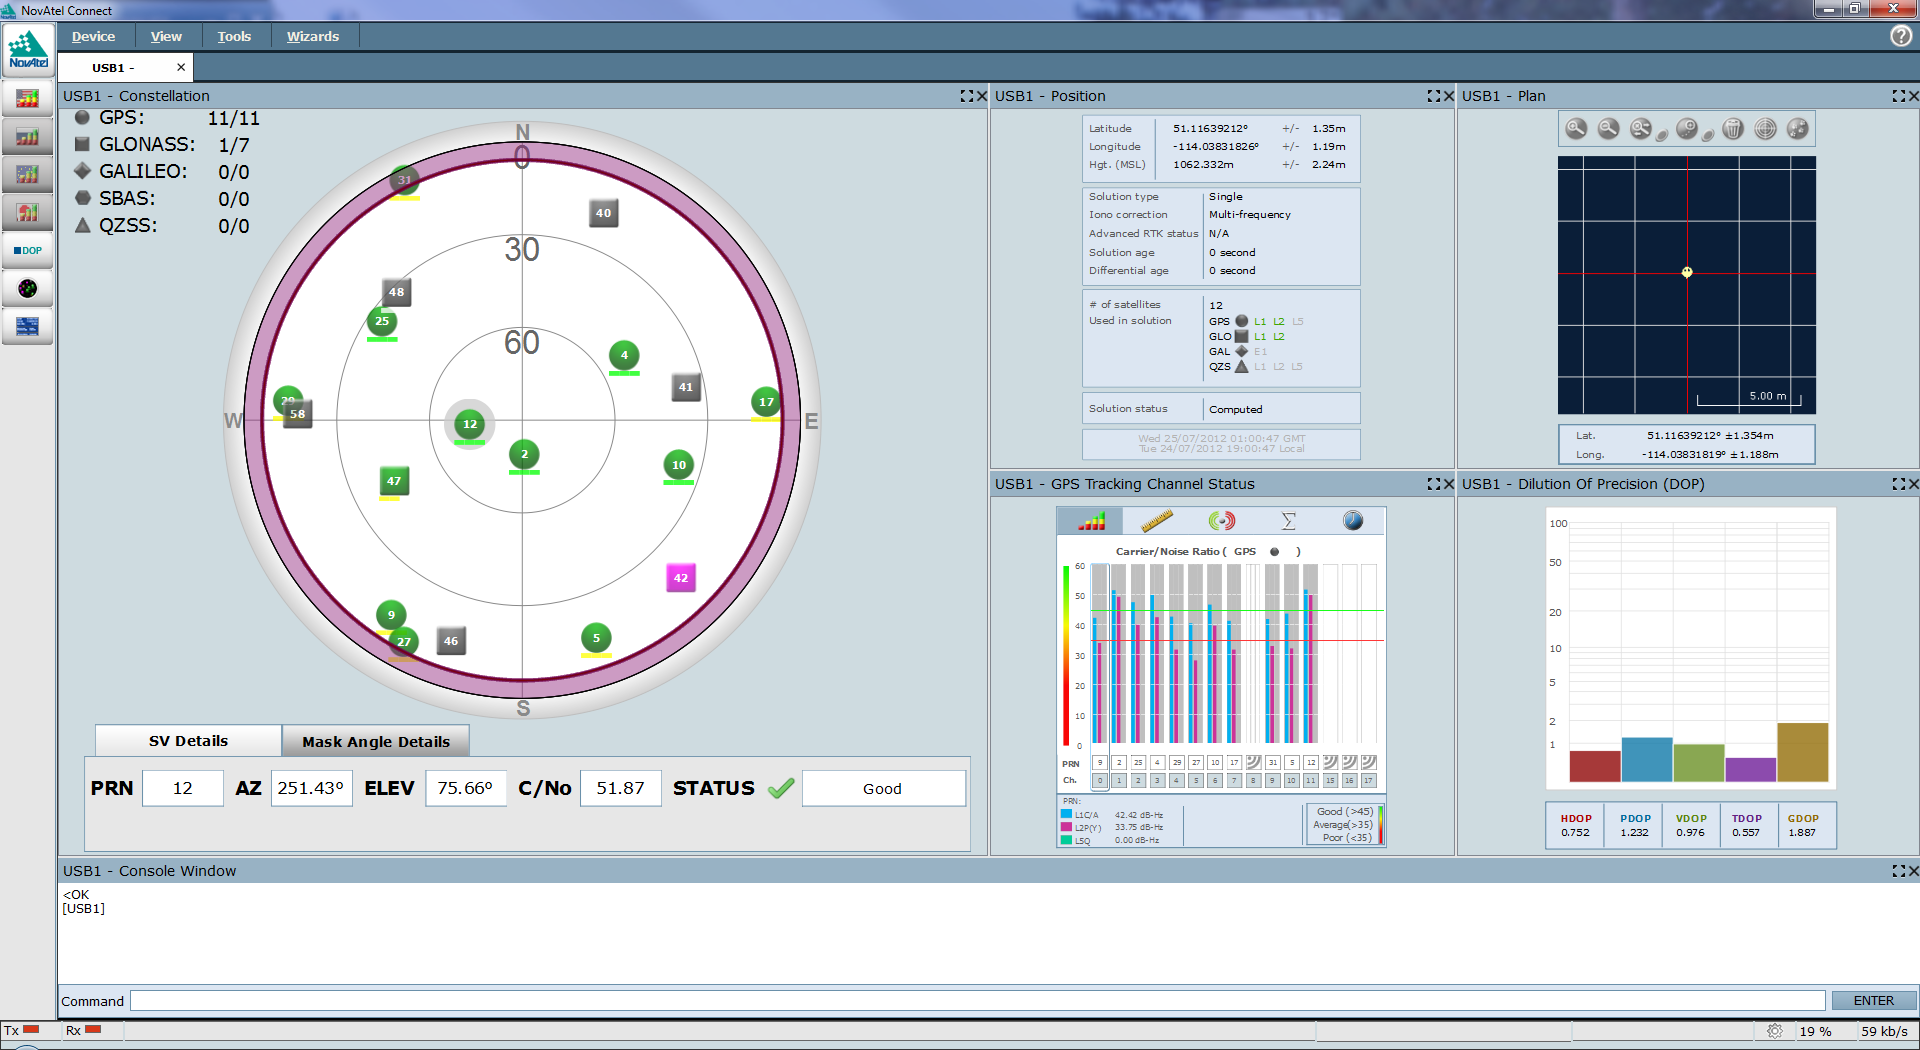
Task: Click the zoom in magnifier in Plan
Action: tap(1576, 129)
